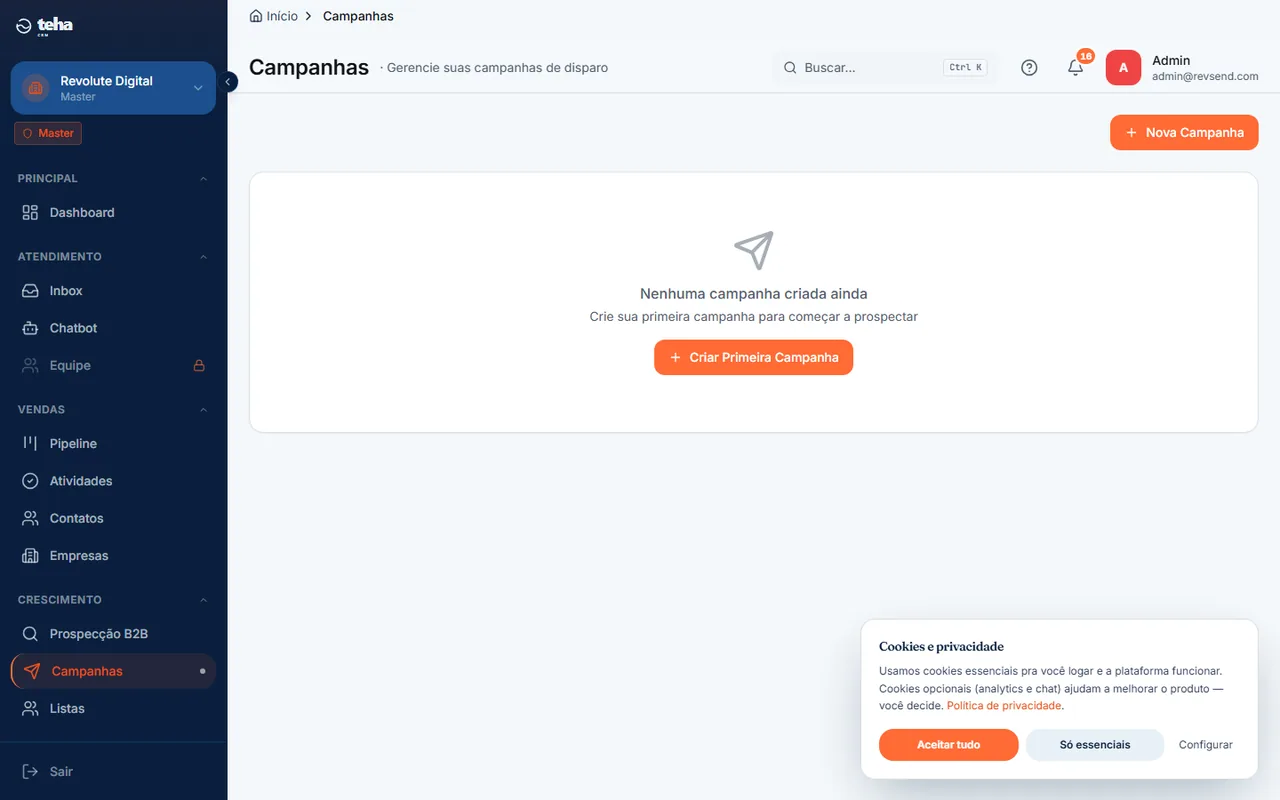Open the Contatos menu item

coord(113,519)
